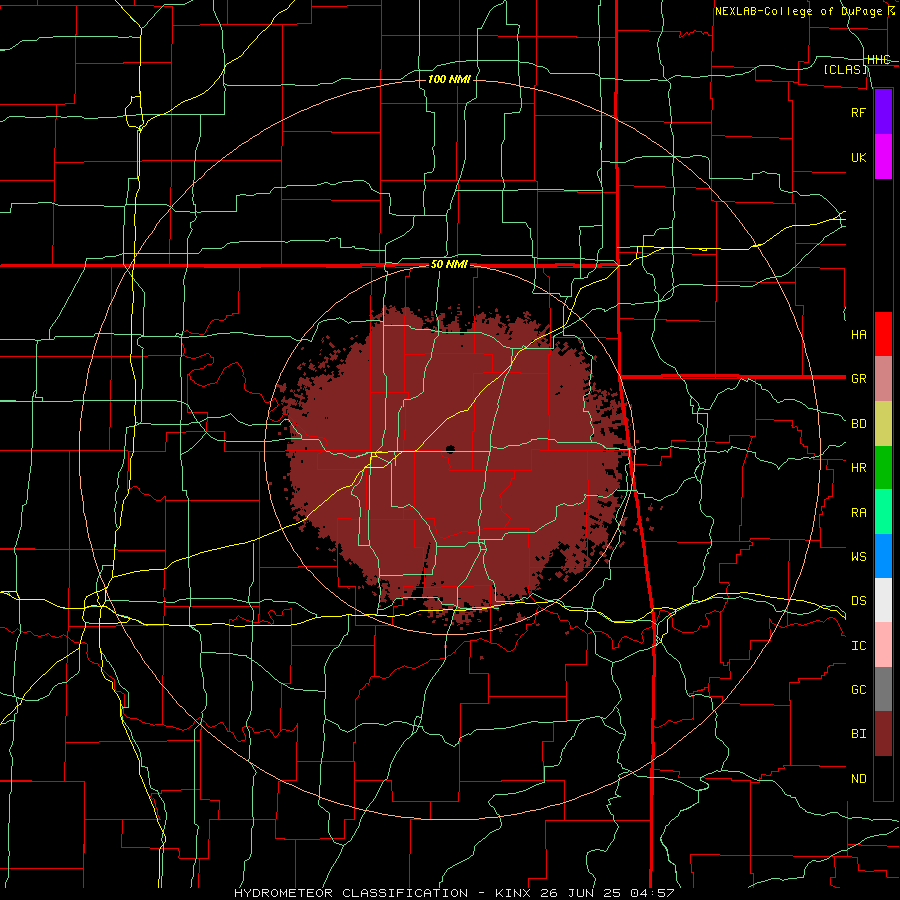The height and width of the screenshot is (900, 900).
Task: Click the RF legend label
Action: click(x=858, y=112)
